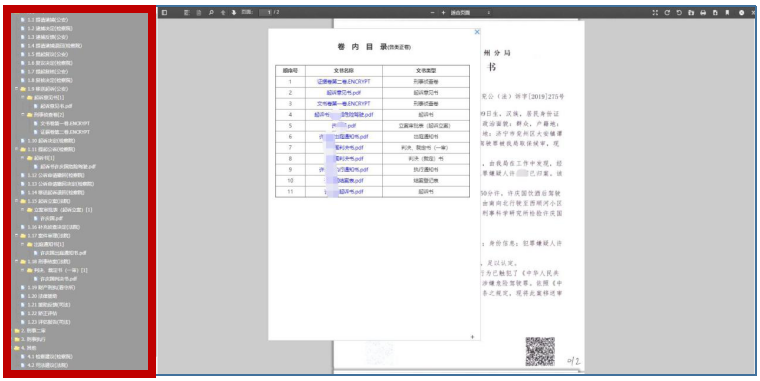
Task: Click the 文书名称 column header
Action: [x=344, y=70]
